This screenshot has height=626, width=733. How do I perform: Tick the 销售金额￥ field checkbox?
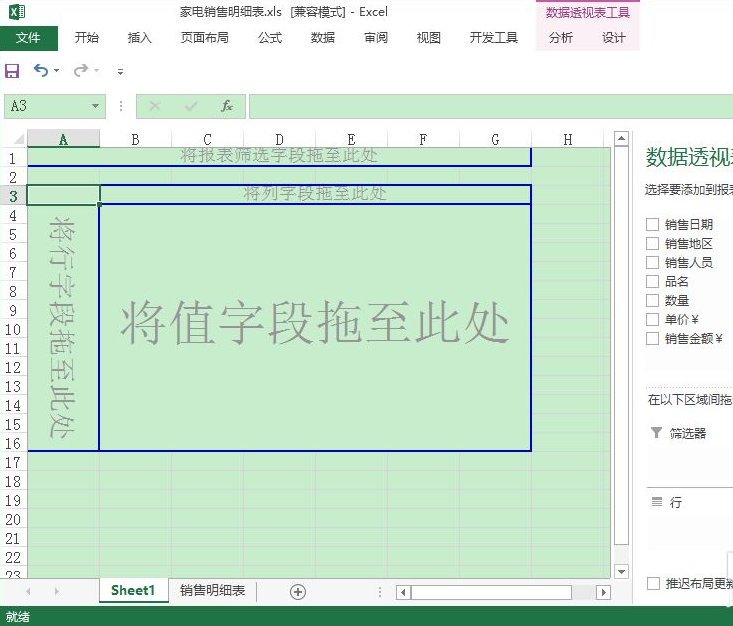tap(653, 339)
